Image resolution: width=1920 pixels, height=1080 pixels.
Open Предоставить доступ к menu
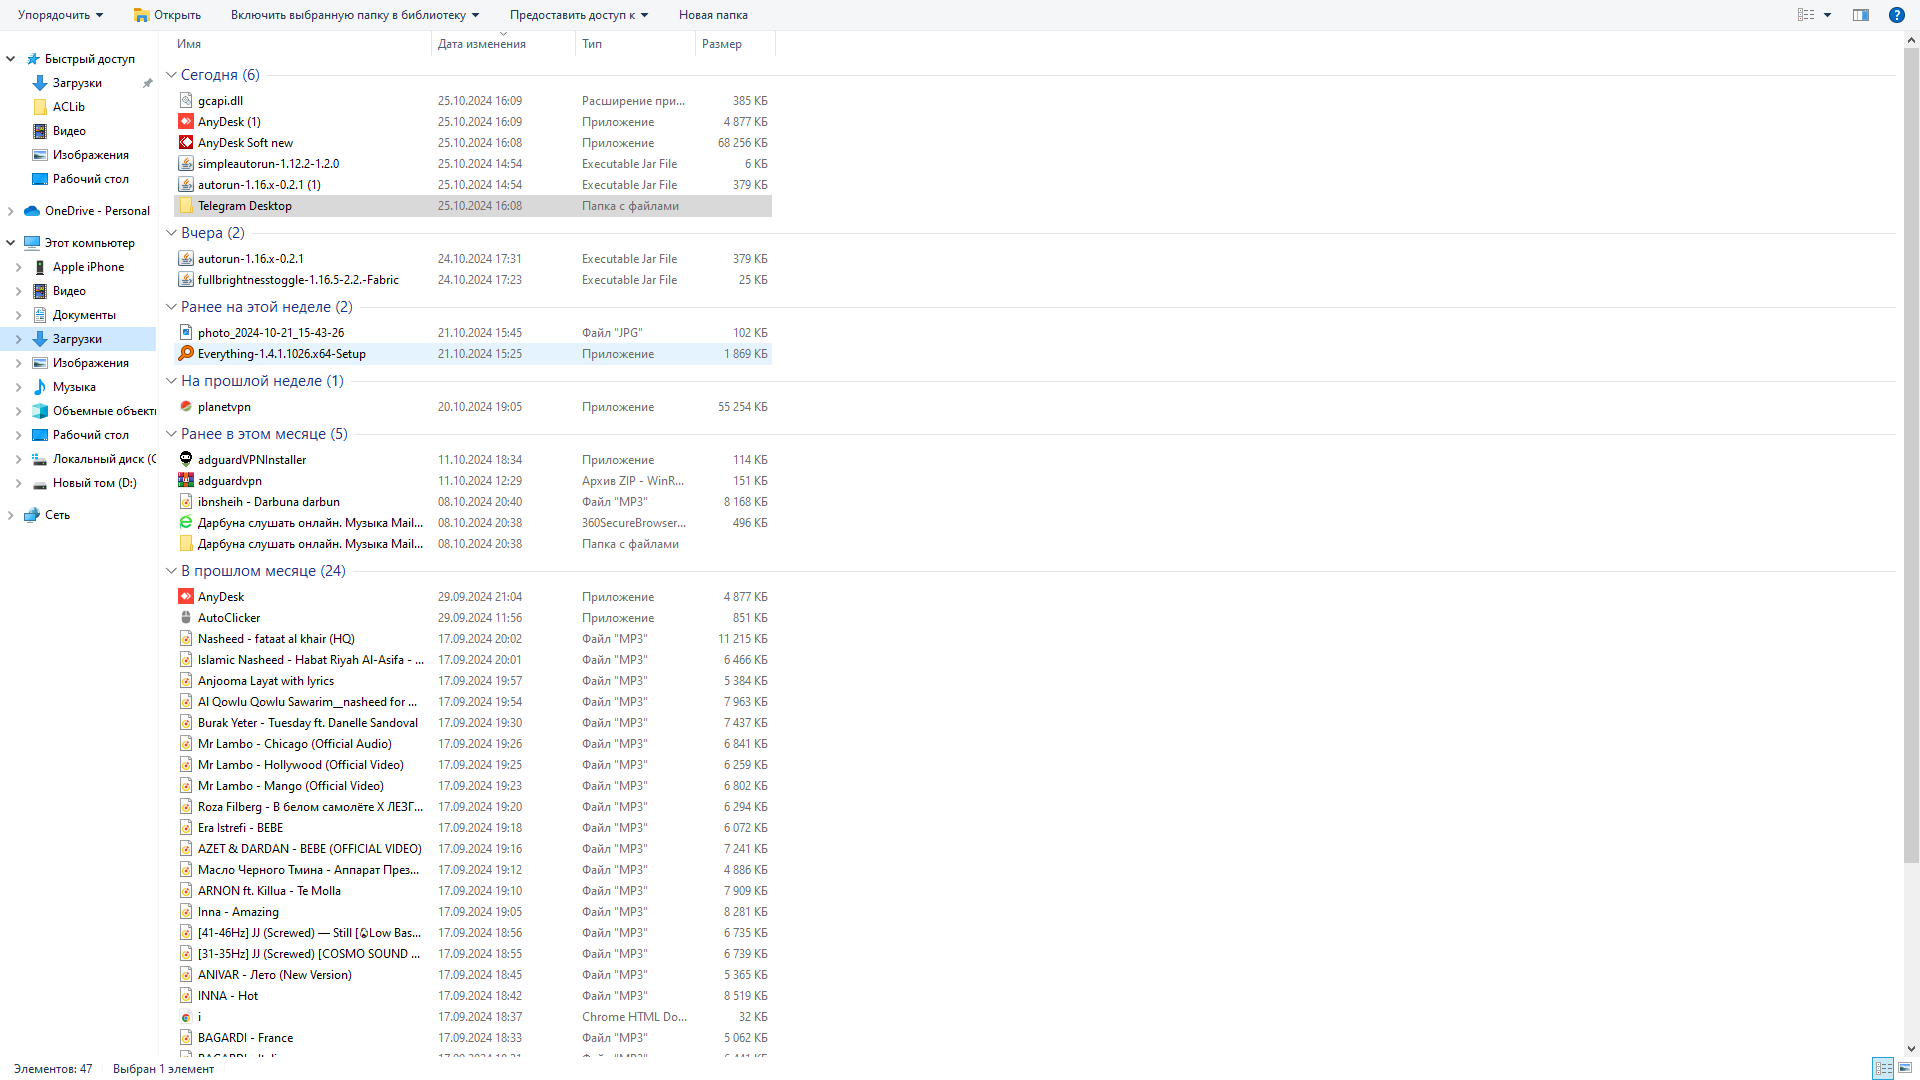[x=579, y=15]
